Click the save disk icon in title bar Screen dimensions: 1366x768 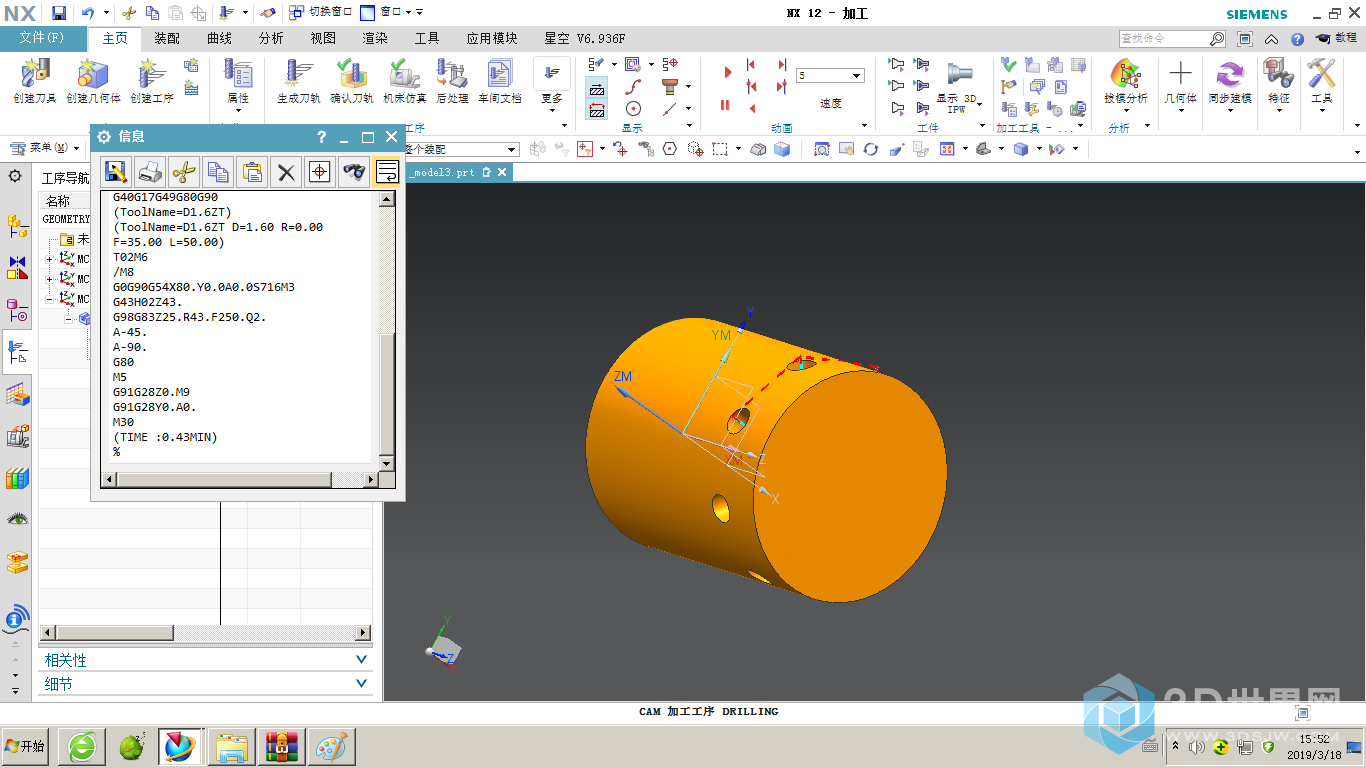(59, 12)
